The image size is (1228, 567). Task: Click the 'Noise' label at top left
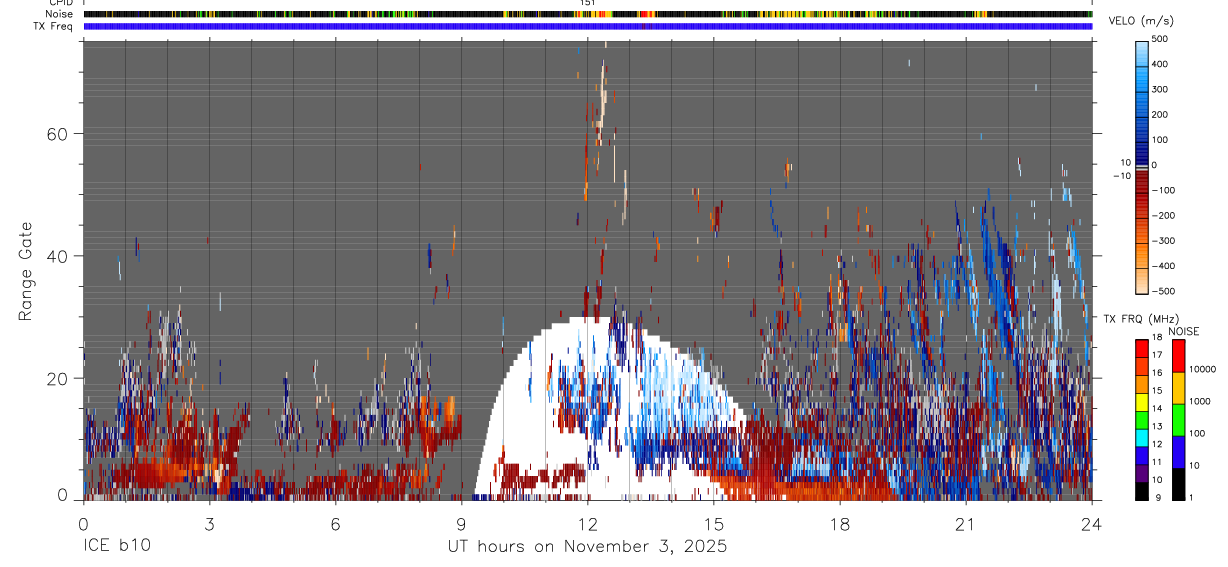coord(59,14)
